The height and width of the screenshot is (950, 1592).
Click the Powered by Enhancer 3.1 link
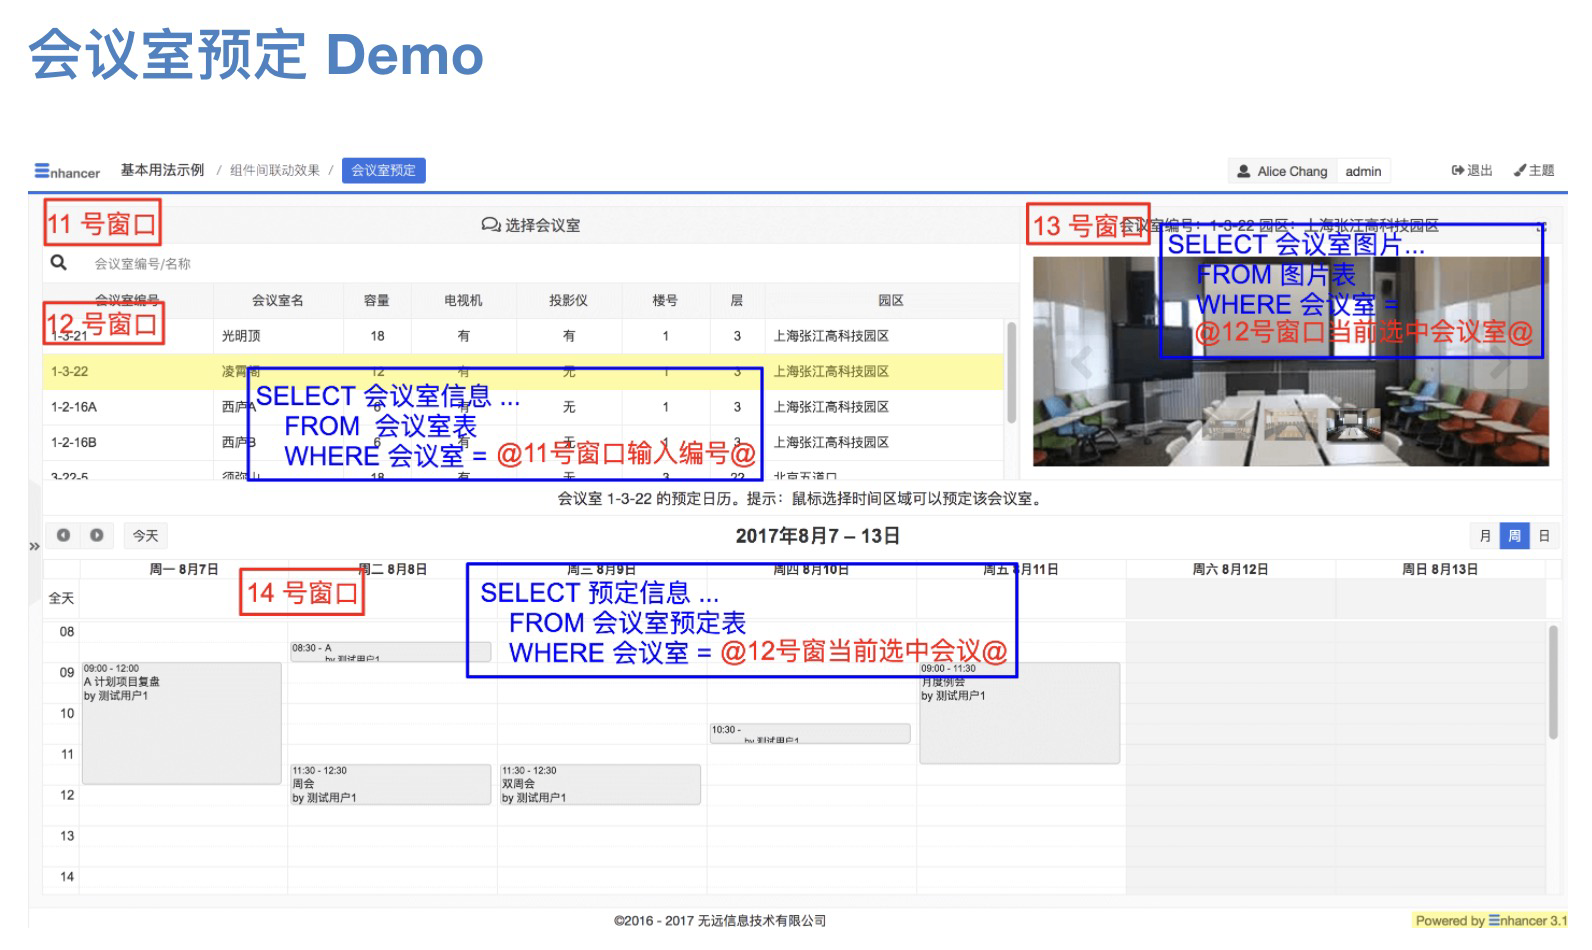(x=1491, y=920)
